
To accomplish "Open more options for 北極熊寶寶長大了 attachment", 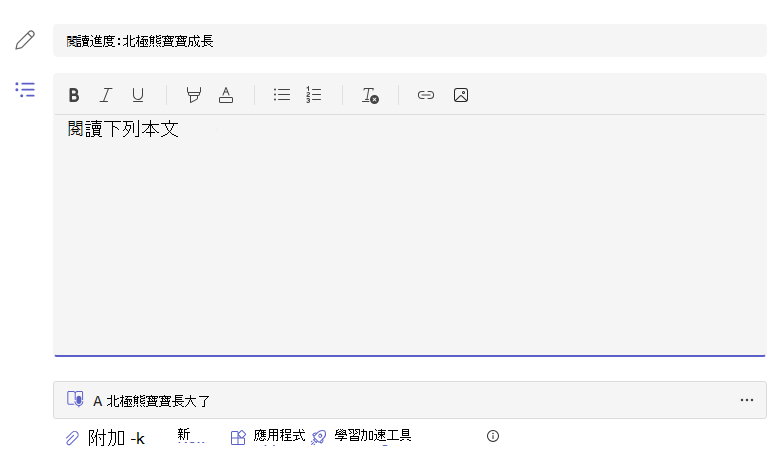I will click(x=747, y=400).
